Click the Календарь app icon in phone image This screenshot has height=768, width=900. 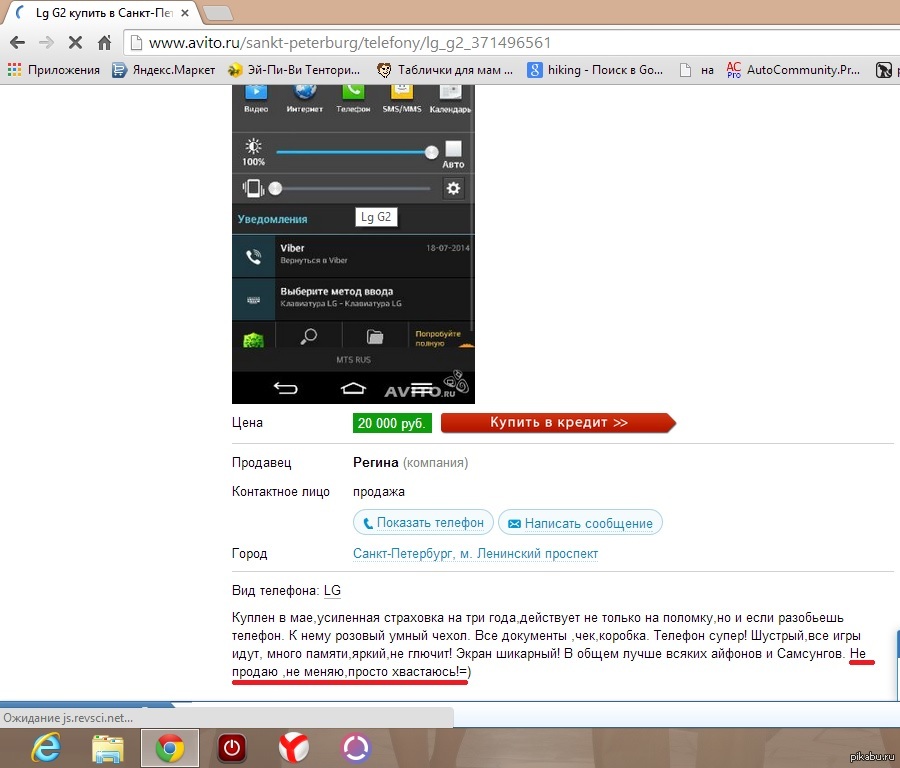pos(451,98)
